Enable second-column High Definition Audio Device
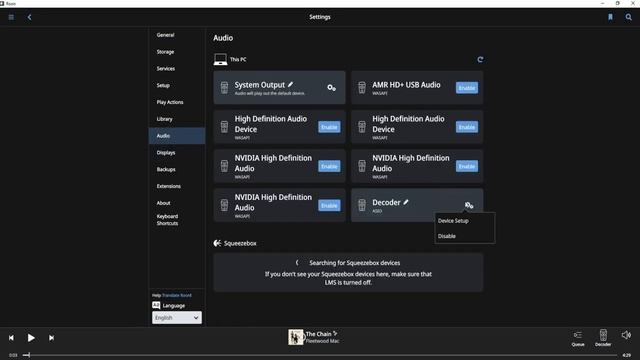This screenshot has height=360, width=640. point(467,127)
